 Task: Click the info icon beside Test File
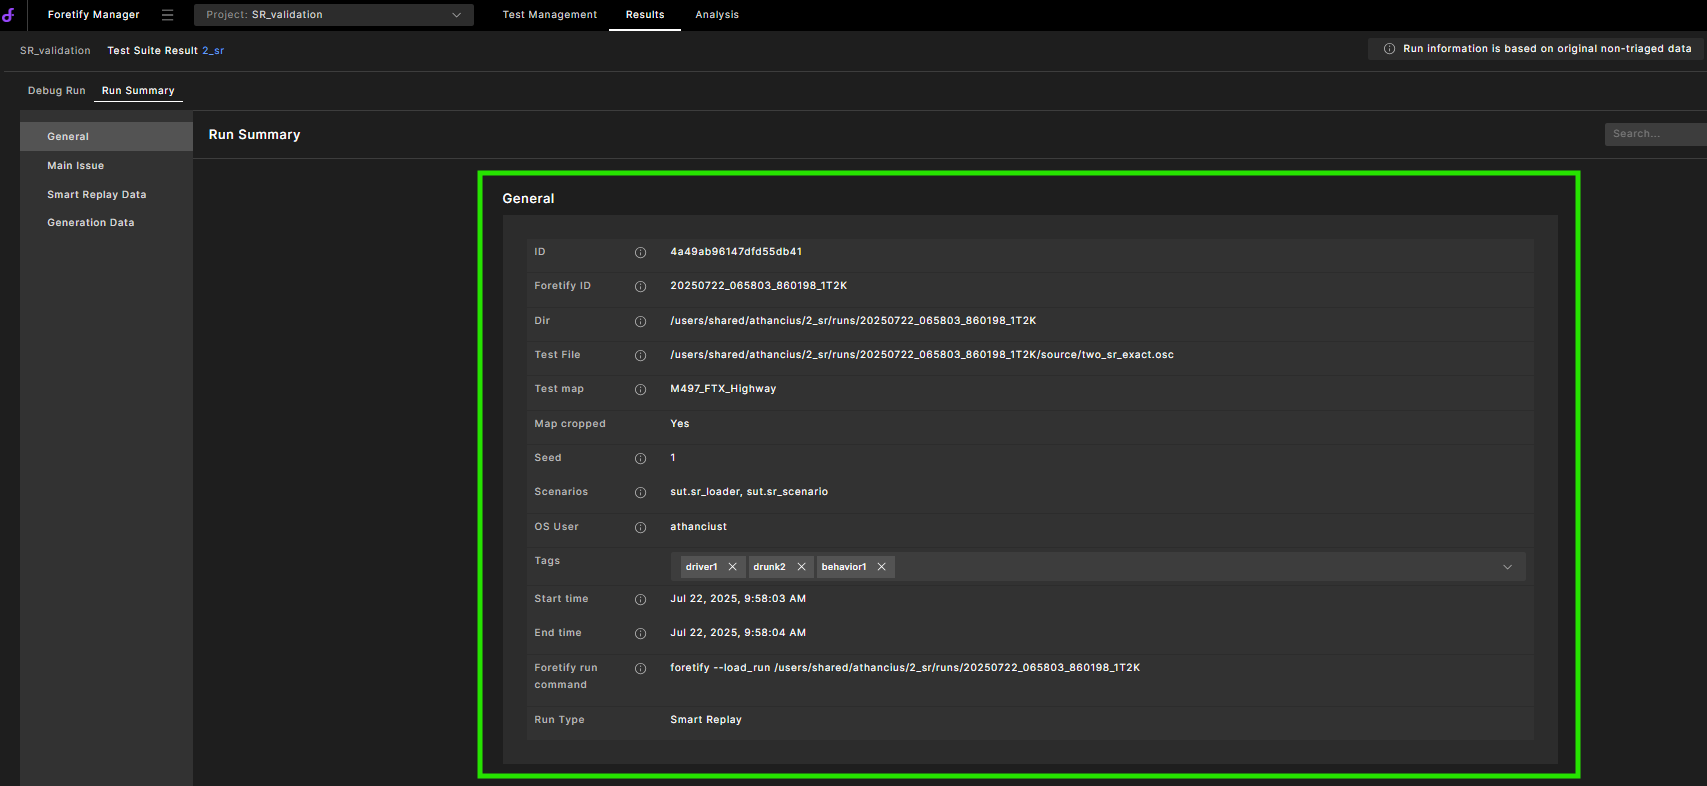click(x=640, y=356)
